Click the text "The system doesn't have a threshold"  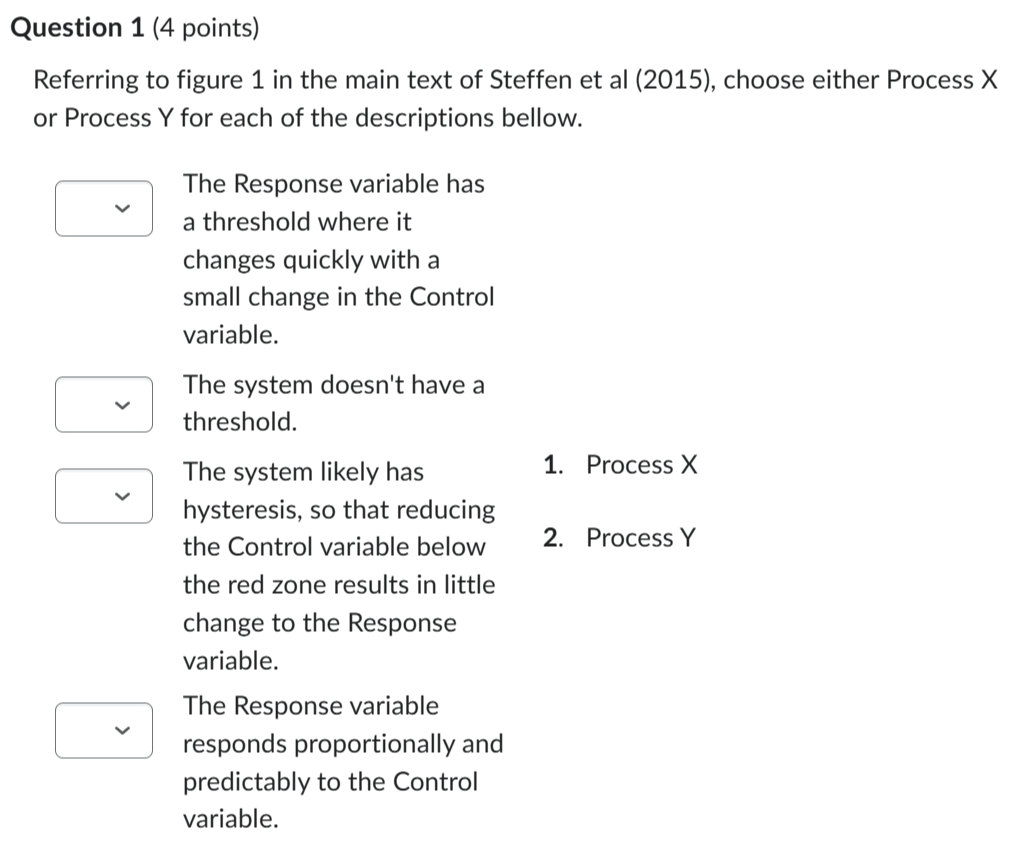[x=334, y=403]
